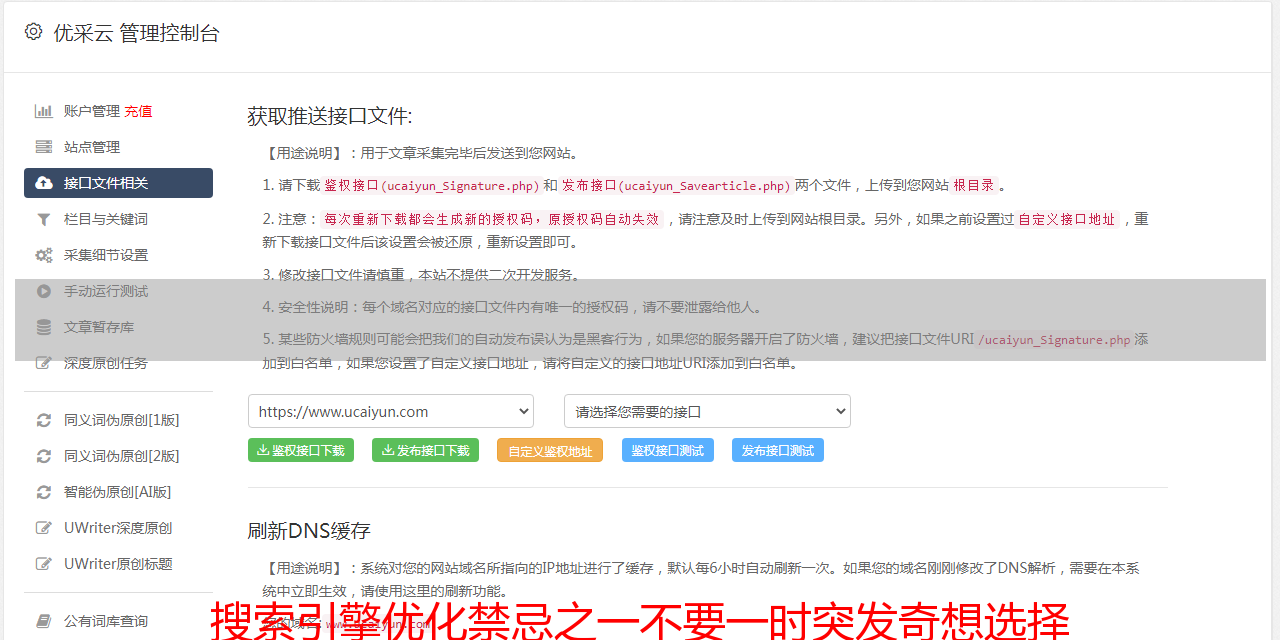Click the refresh icon for 同义词伪原创[2版]
Screen dimensions: 1280x640
pyautogui.click(x=44, y=456)
